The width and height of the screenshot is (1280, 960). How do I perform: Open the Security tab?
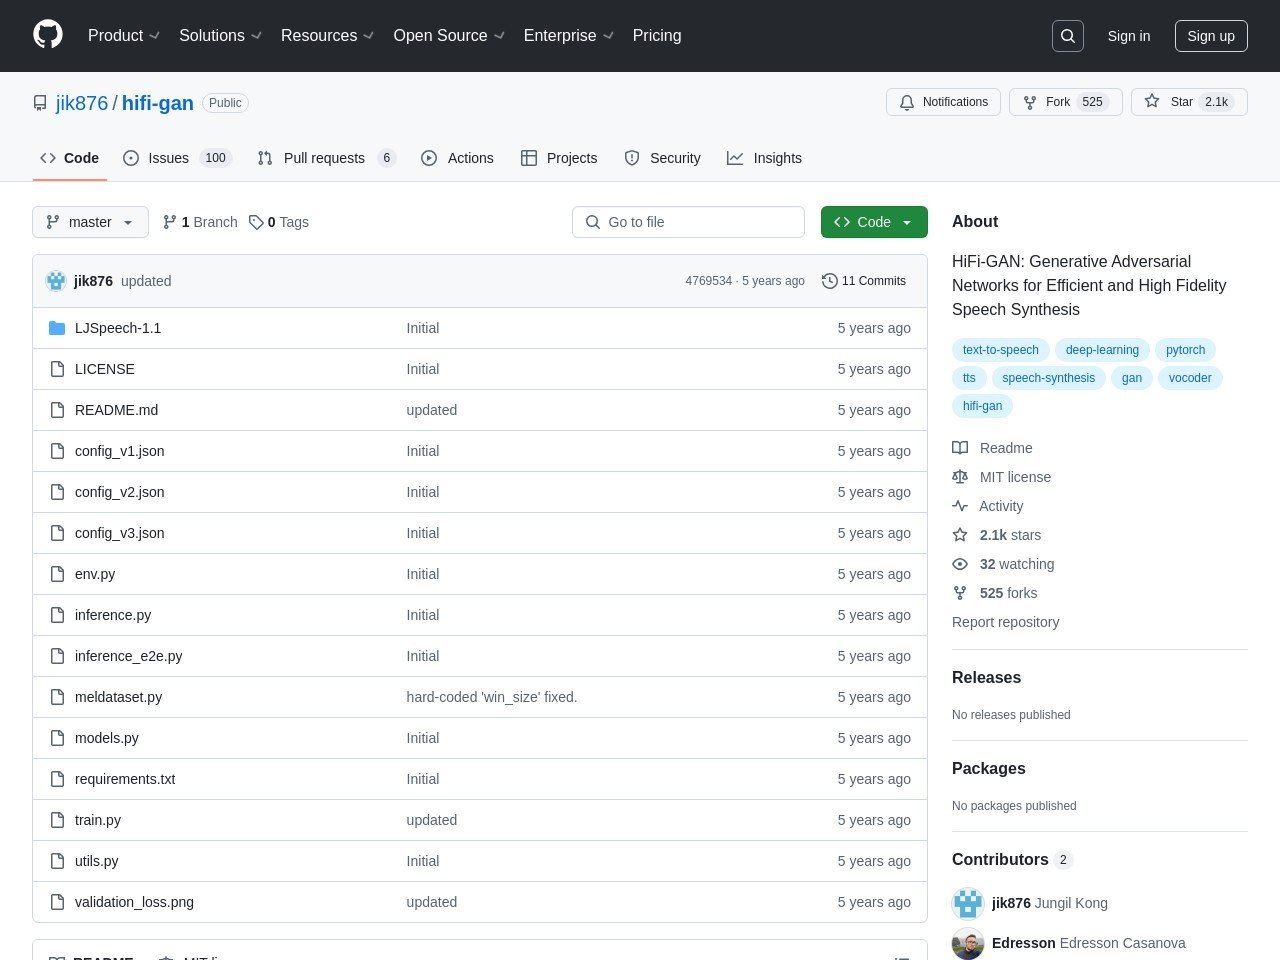pos(662,158)
